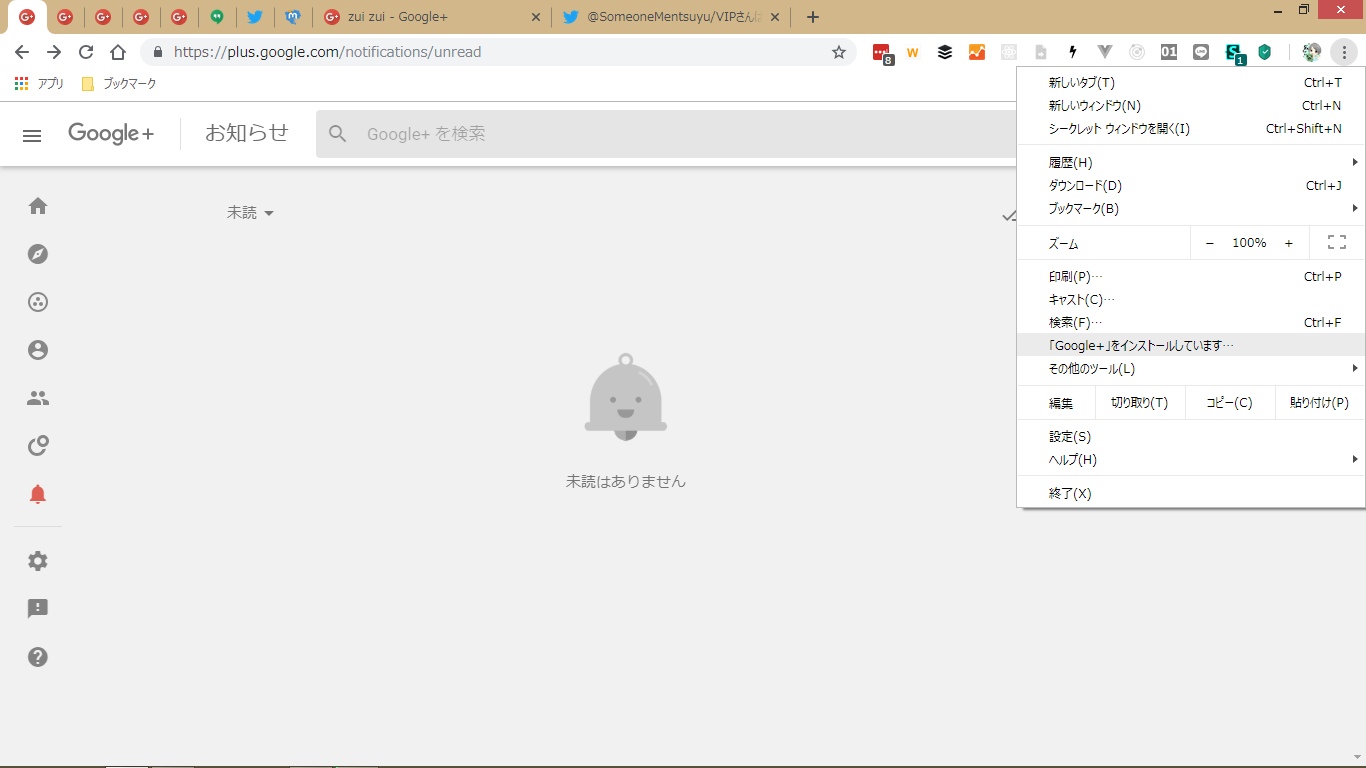
Task: Click the zoom in plus button
Action: click(x=1289, y=243)
